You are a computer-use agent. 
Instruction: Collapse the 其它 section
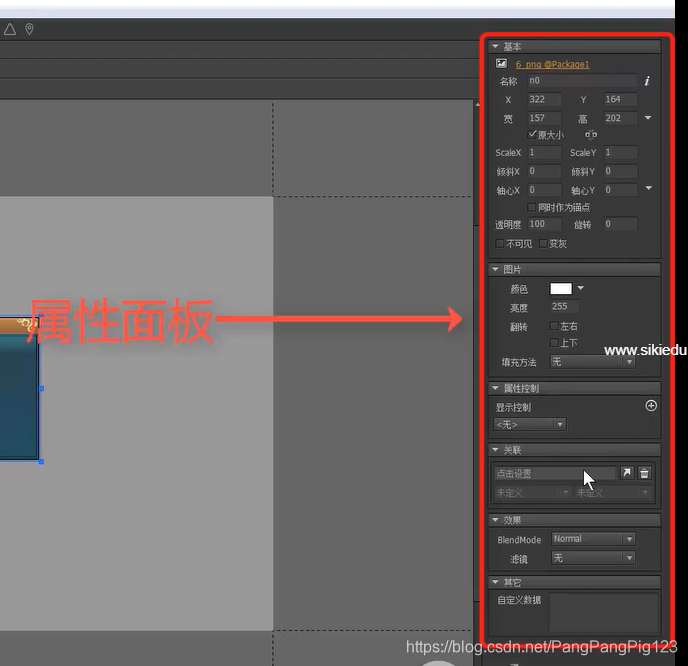[x=495, y=582]
